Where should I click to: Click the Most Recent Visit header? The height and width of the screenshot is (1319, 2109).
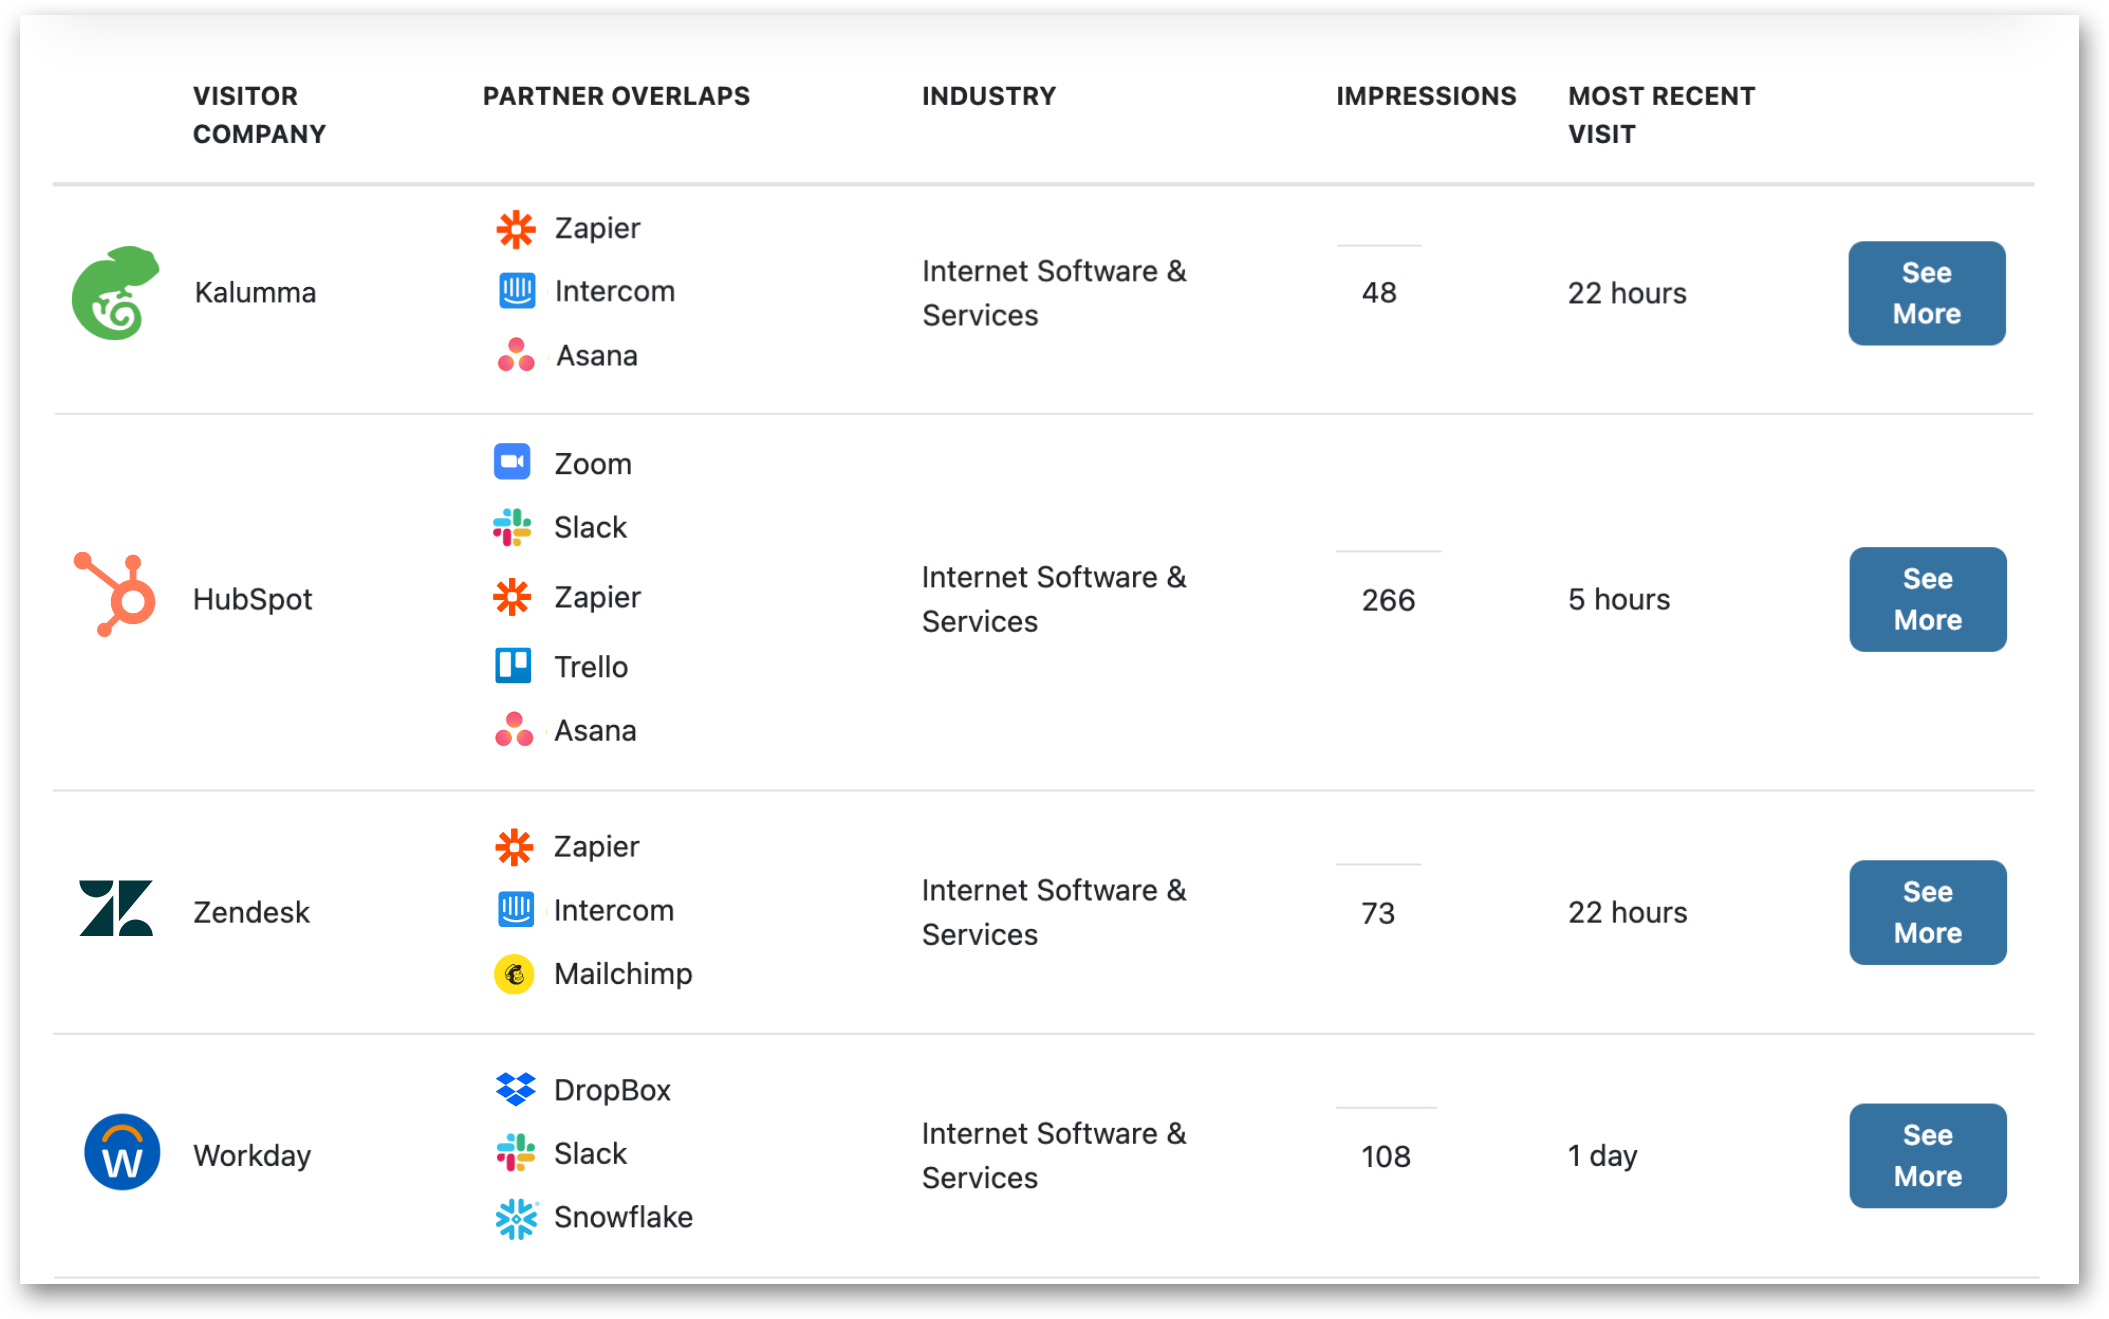[1660, 114]
